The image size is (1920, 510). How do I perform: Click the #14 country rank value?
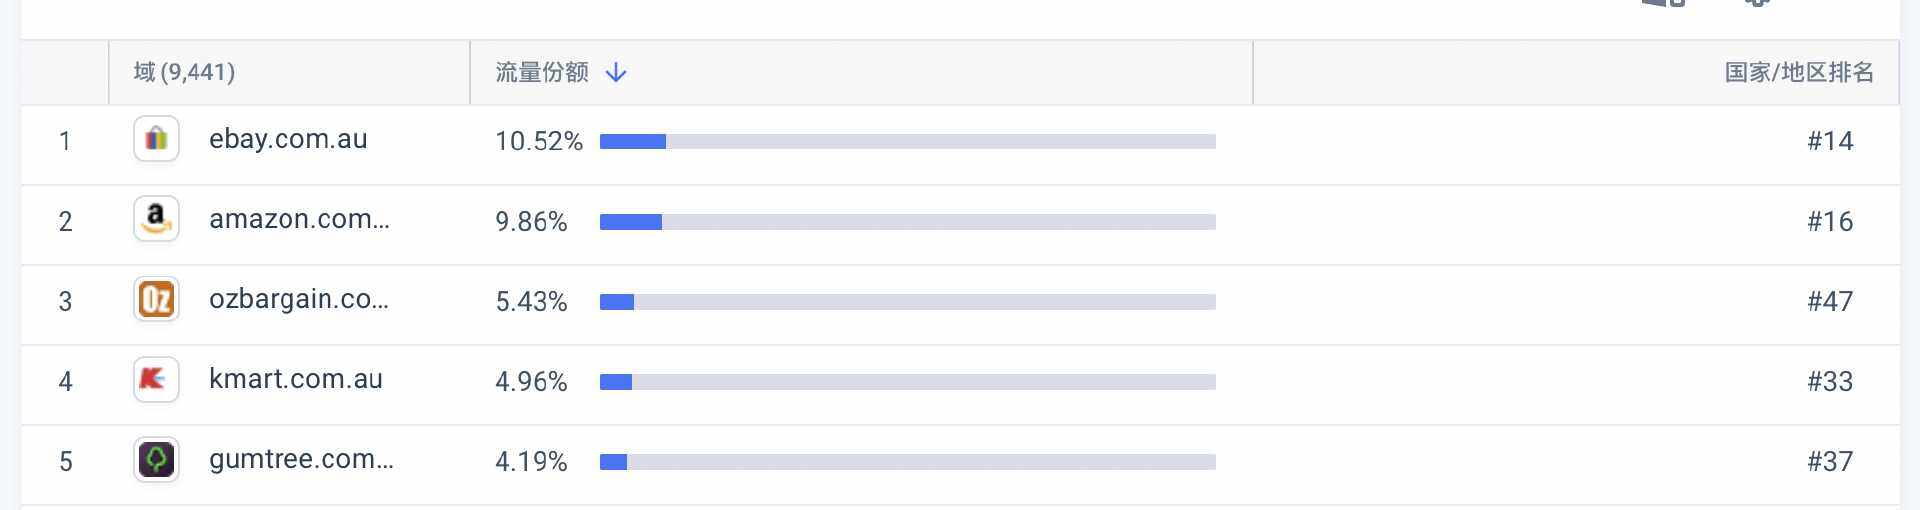tap(1829, 141)
